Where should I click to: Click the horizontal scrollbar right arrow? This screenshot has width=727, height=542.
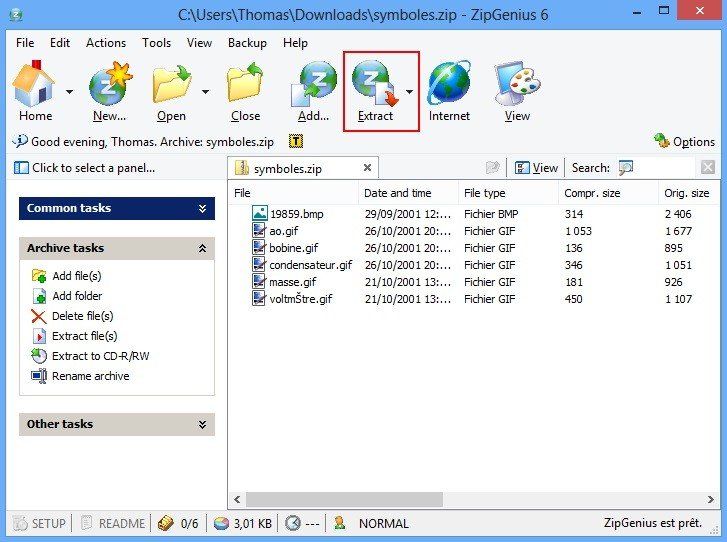[711, 499]
